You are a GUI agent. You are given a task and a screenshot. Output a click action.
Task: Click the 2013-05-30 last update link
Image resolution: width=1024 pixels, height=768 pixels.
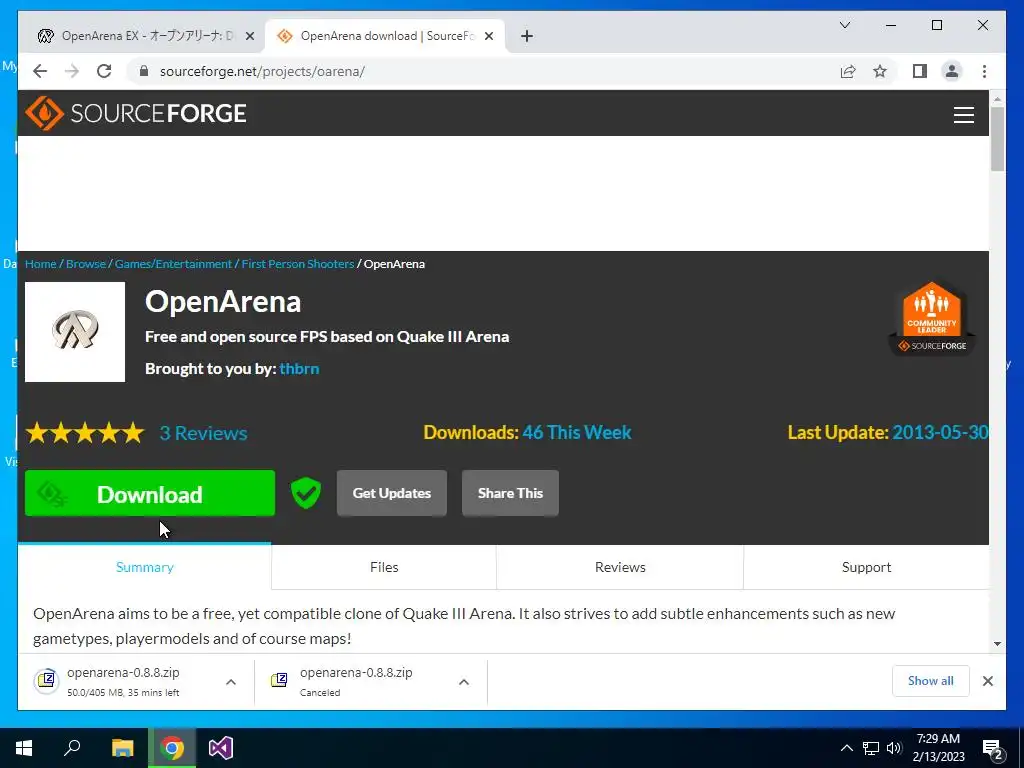pos(940,432)
